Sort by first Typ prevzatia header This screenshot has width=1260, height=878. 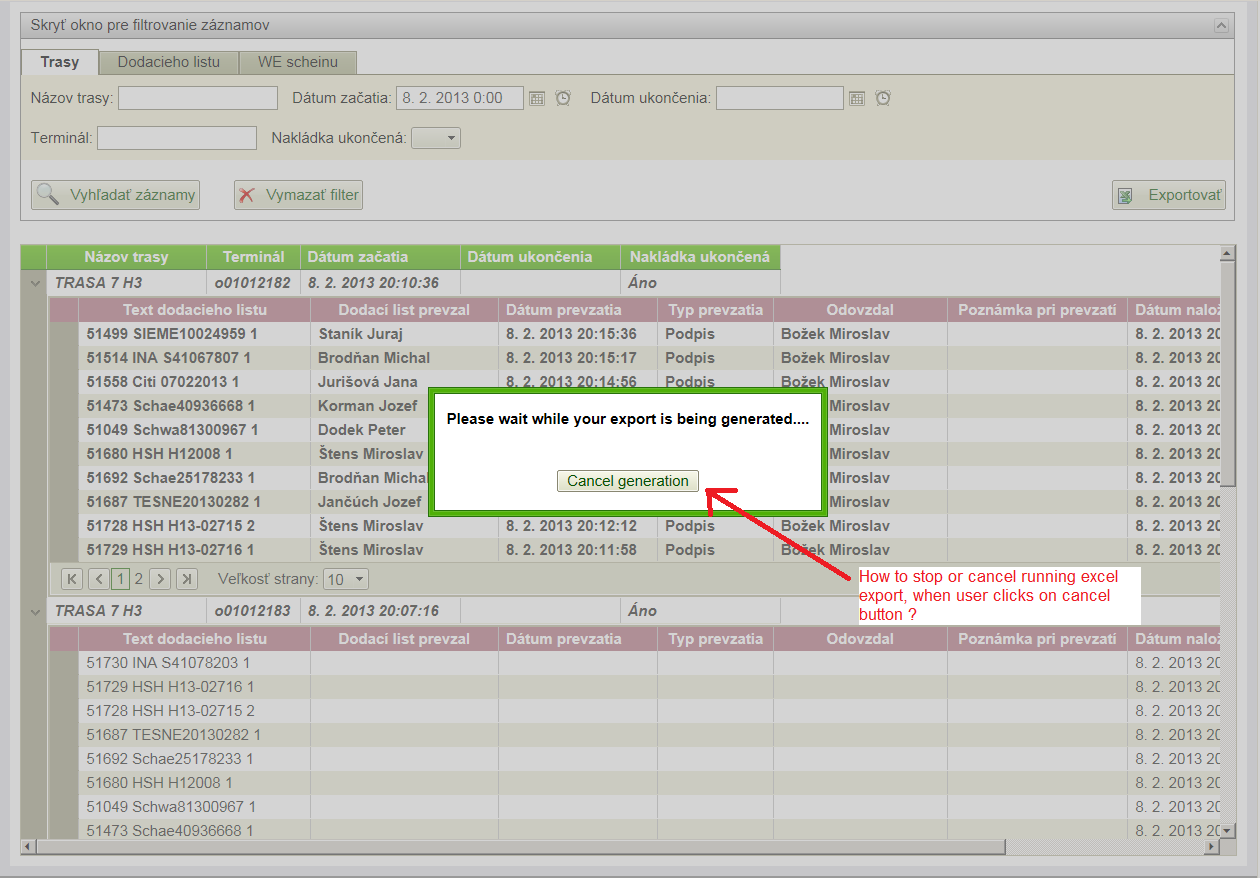coord(715,310)
